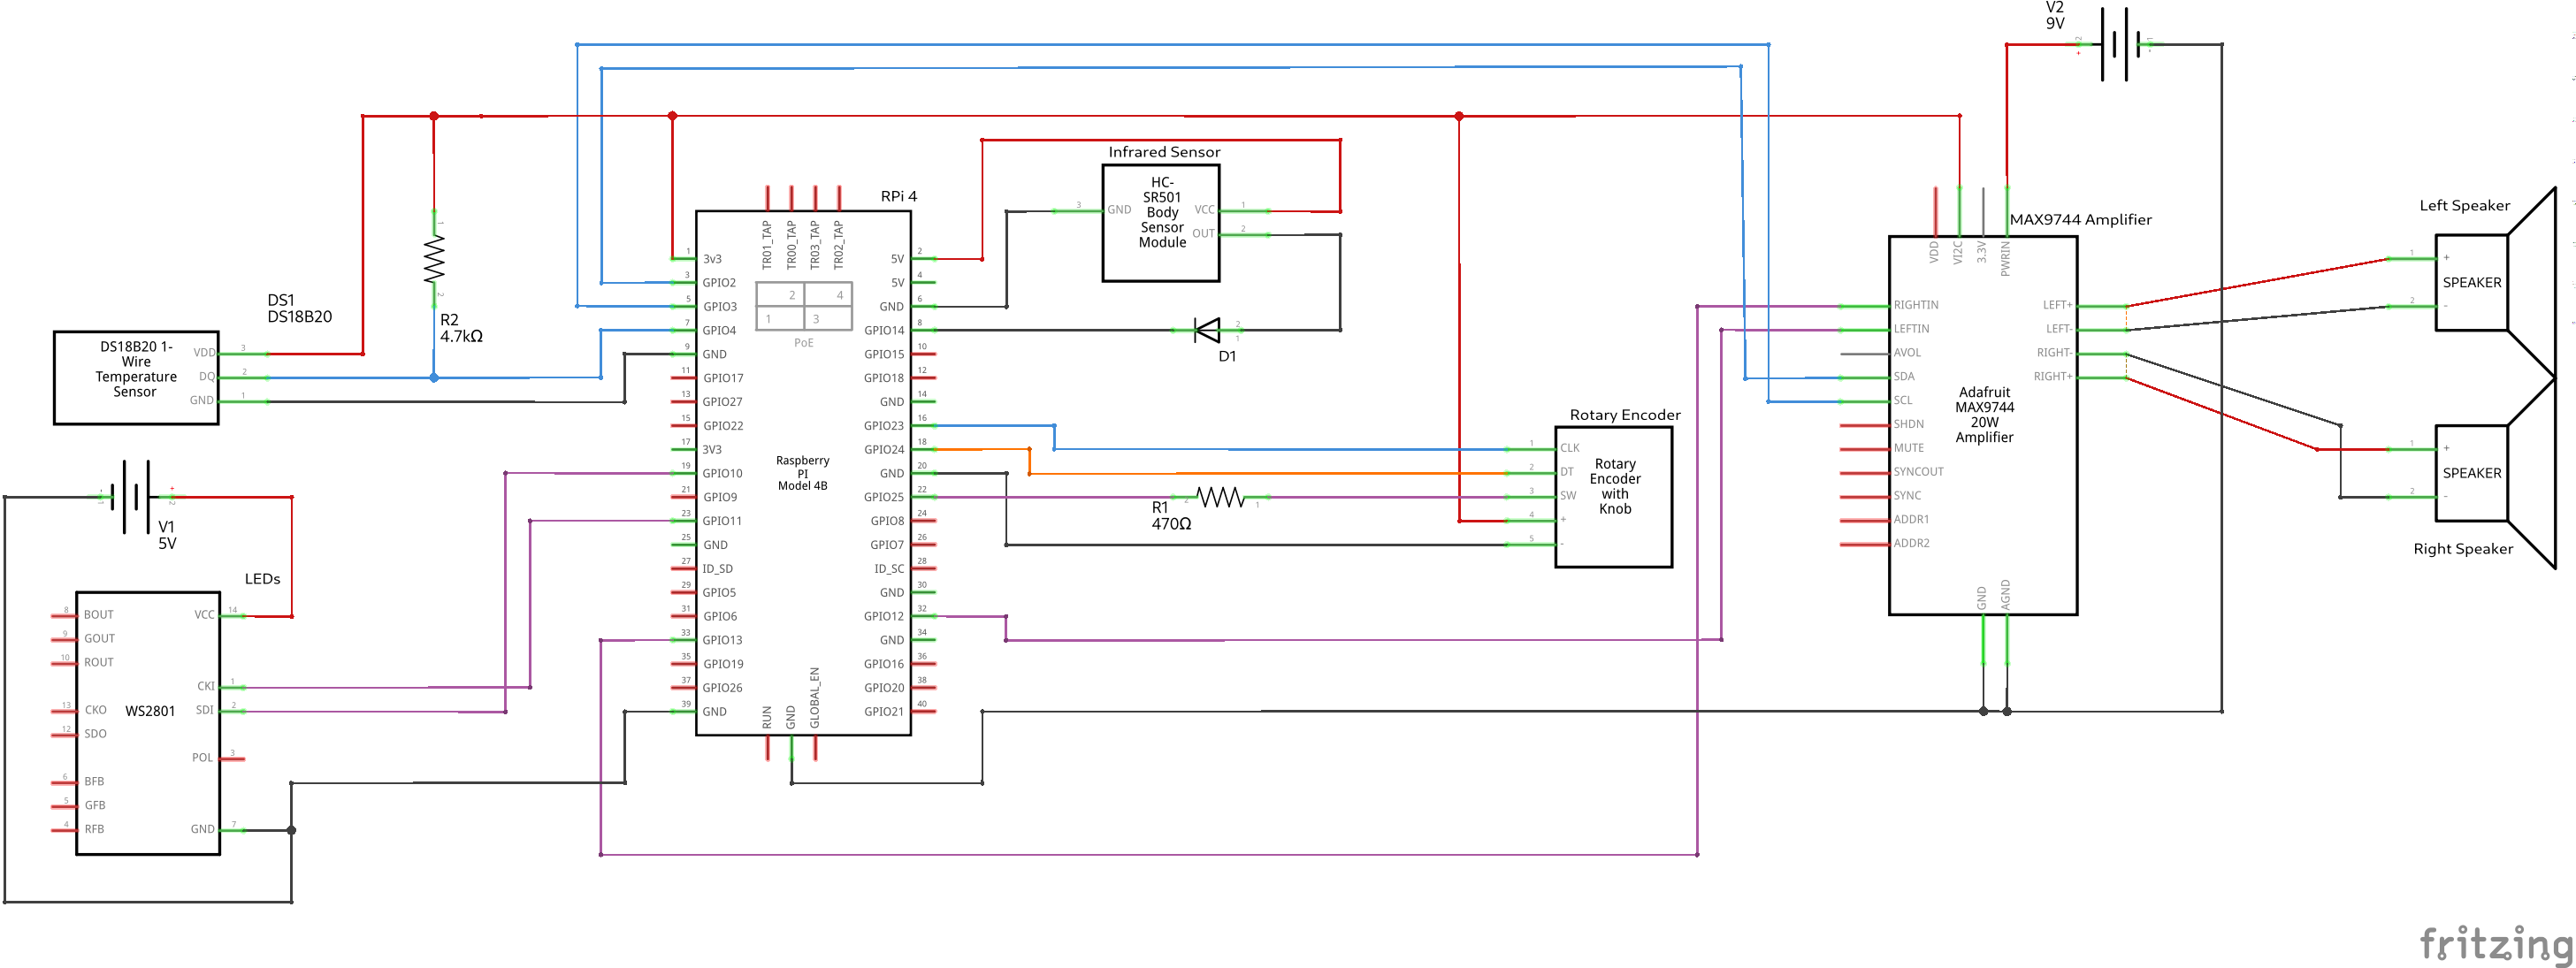Select the Rotary Encoder with Knob box
2576x968 pixels.
click(1613, 497)
